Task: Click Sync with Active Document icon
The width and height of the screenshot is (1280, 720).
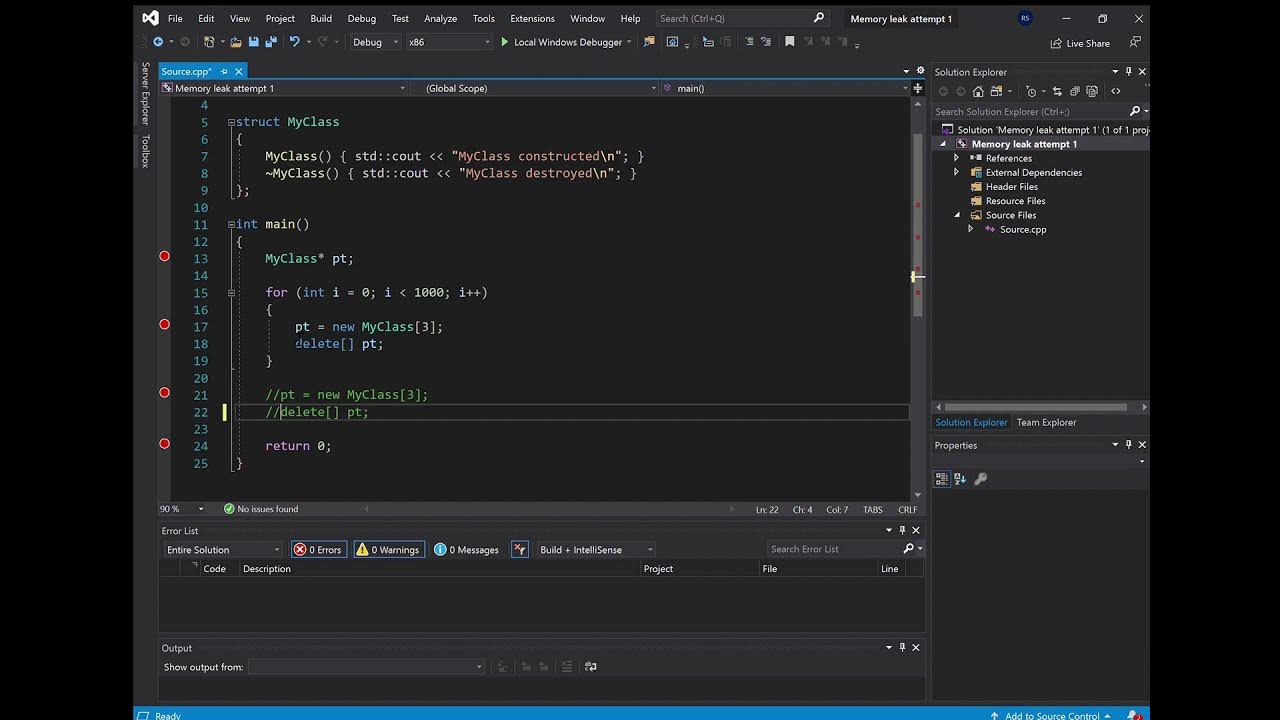Action: [1057, 91]
